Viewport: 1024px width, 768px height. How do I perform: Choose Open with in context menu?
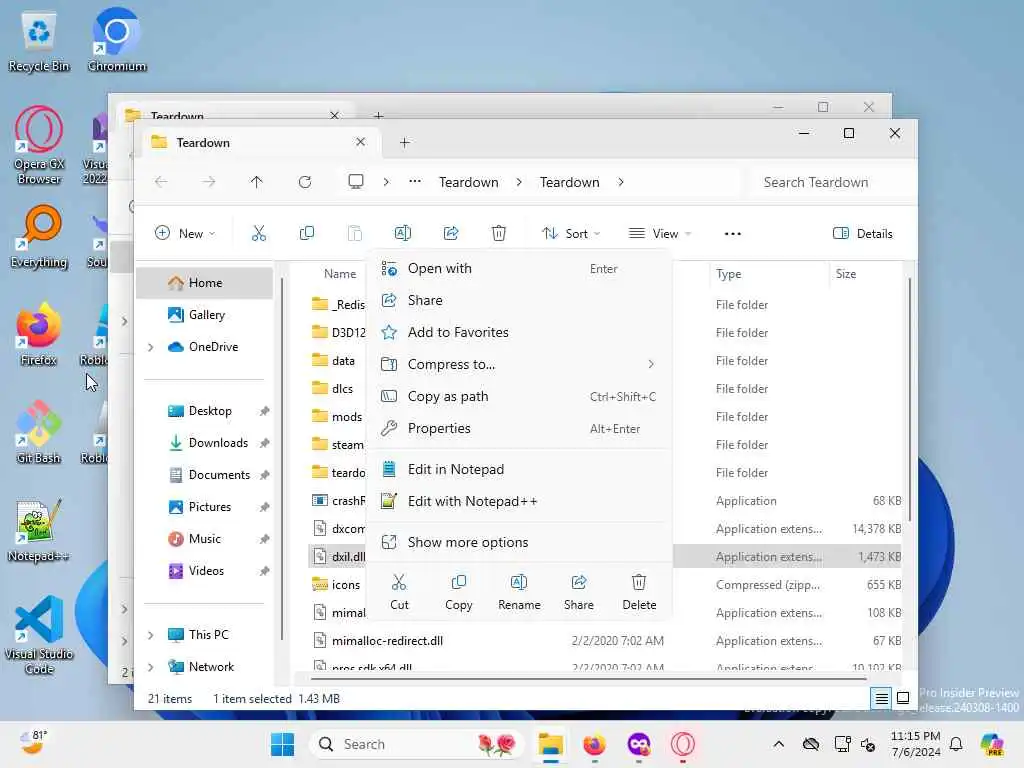(519, 268)
